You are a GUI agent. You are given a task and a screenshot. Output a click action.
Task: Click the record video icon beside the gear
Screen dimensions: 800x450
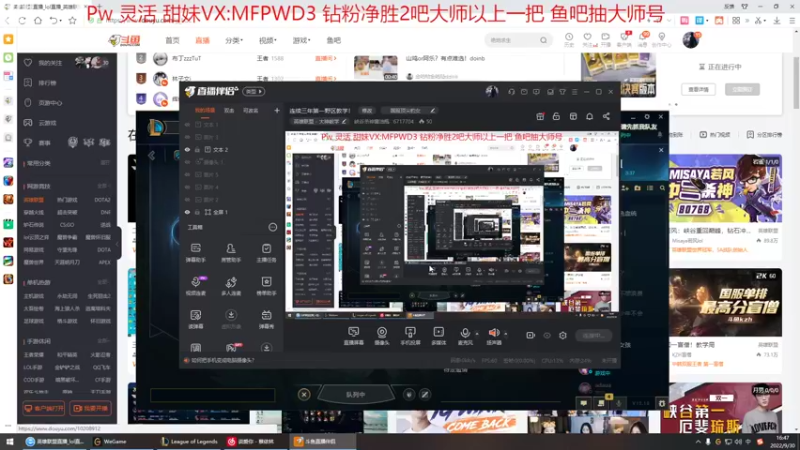(530, 335)
